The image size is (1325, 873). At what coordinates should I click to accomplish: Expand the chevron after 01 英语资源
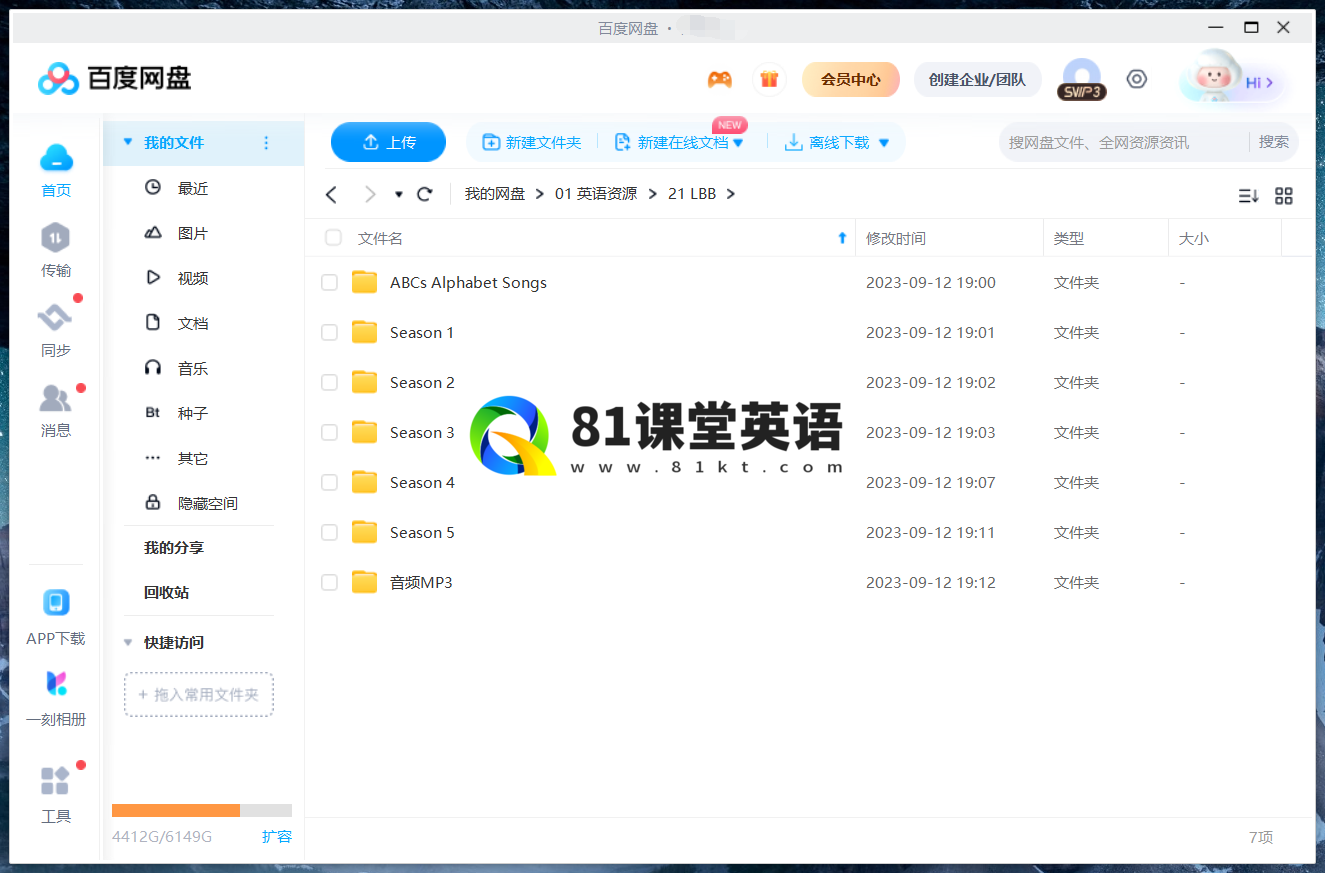pyautogui.click(x=652, y=194)
